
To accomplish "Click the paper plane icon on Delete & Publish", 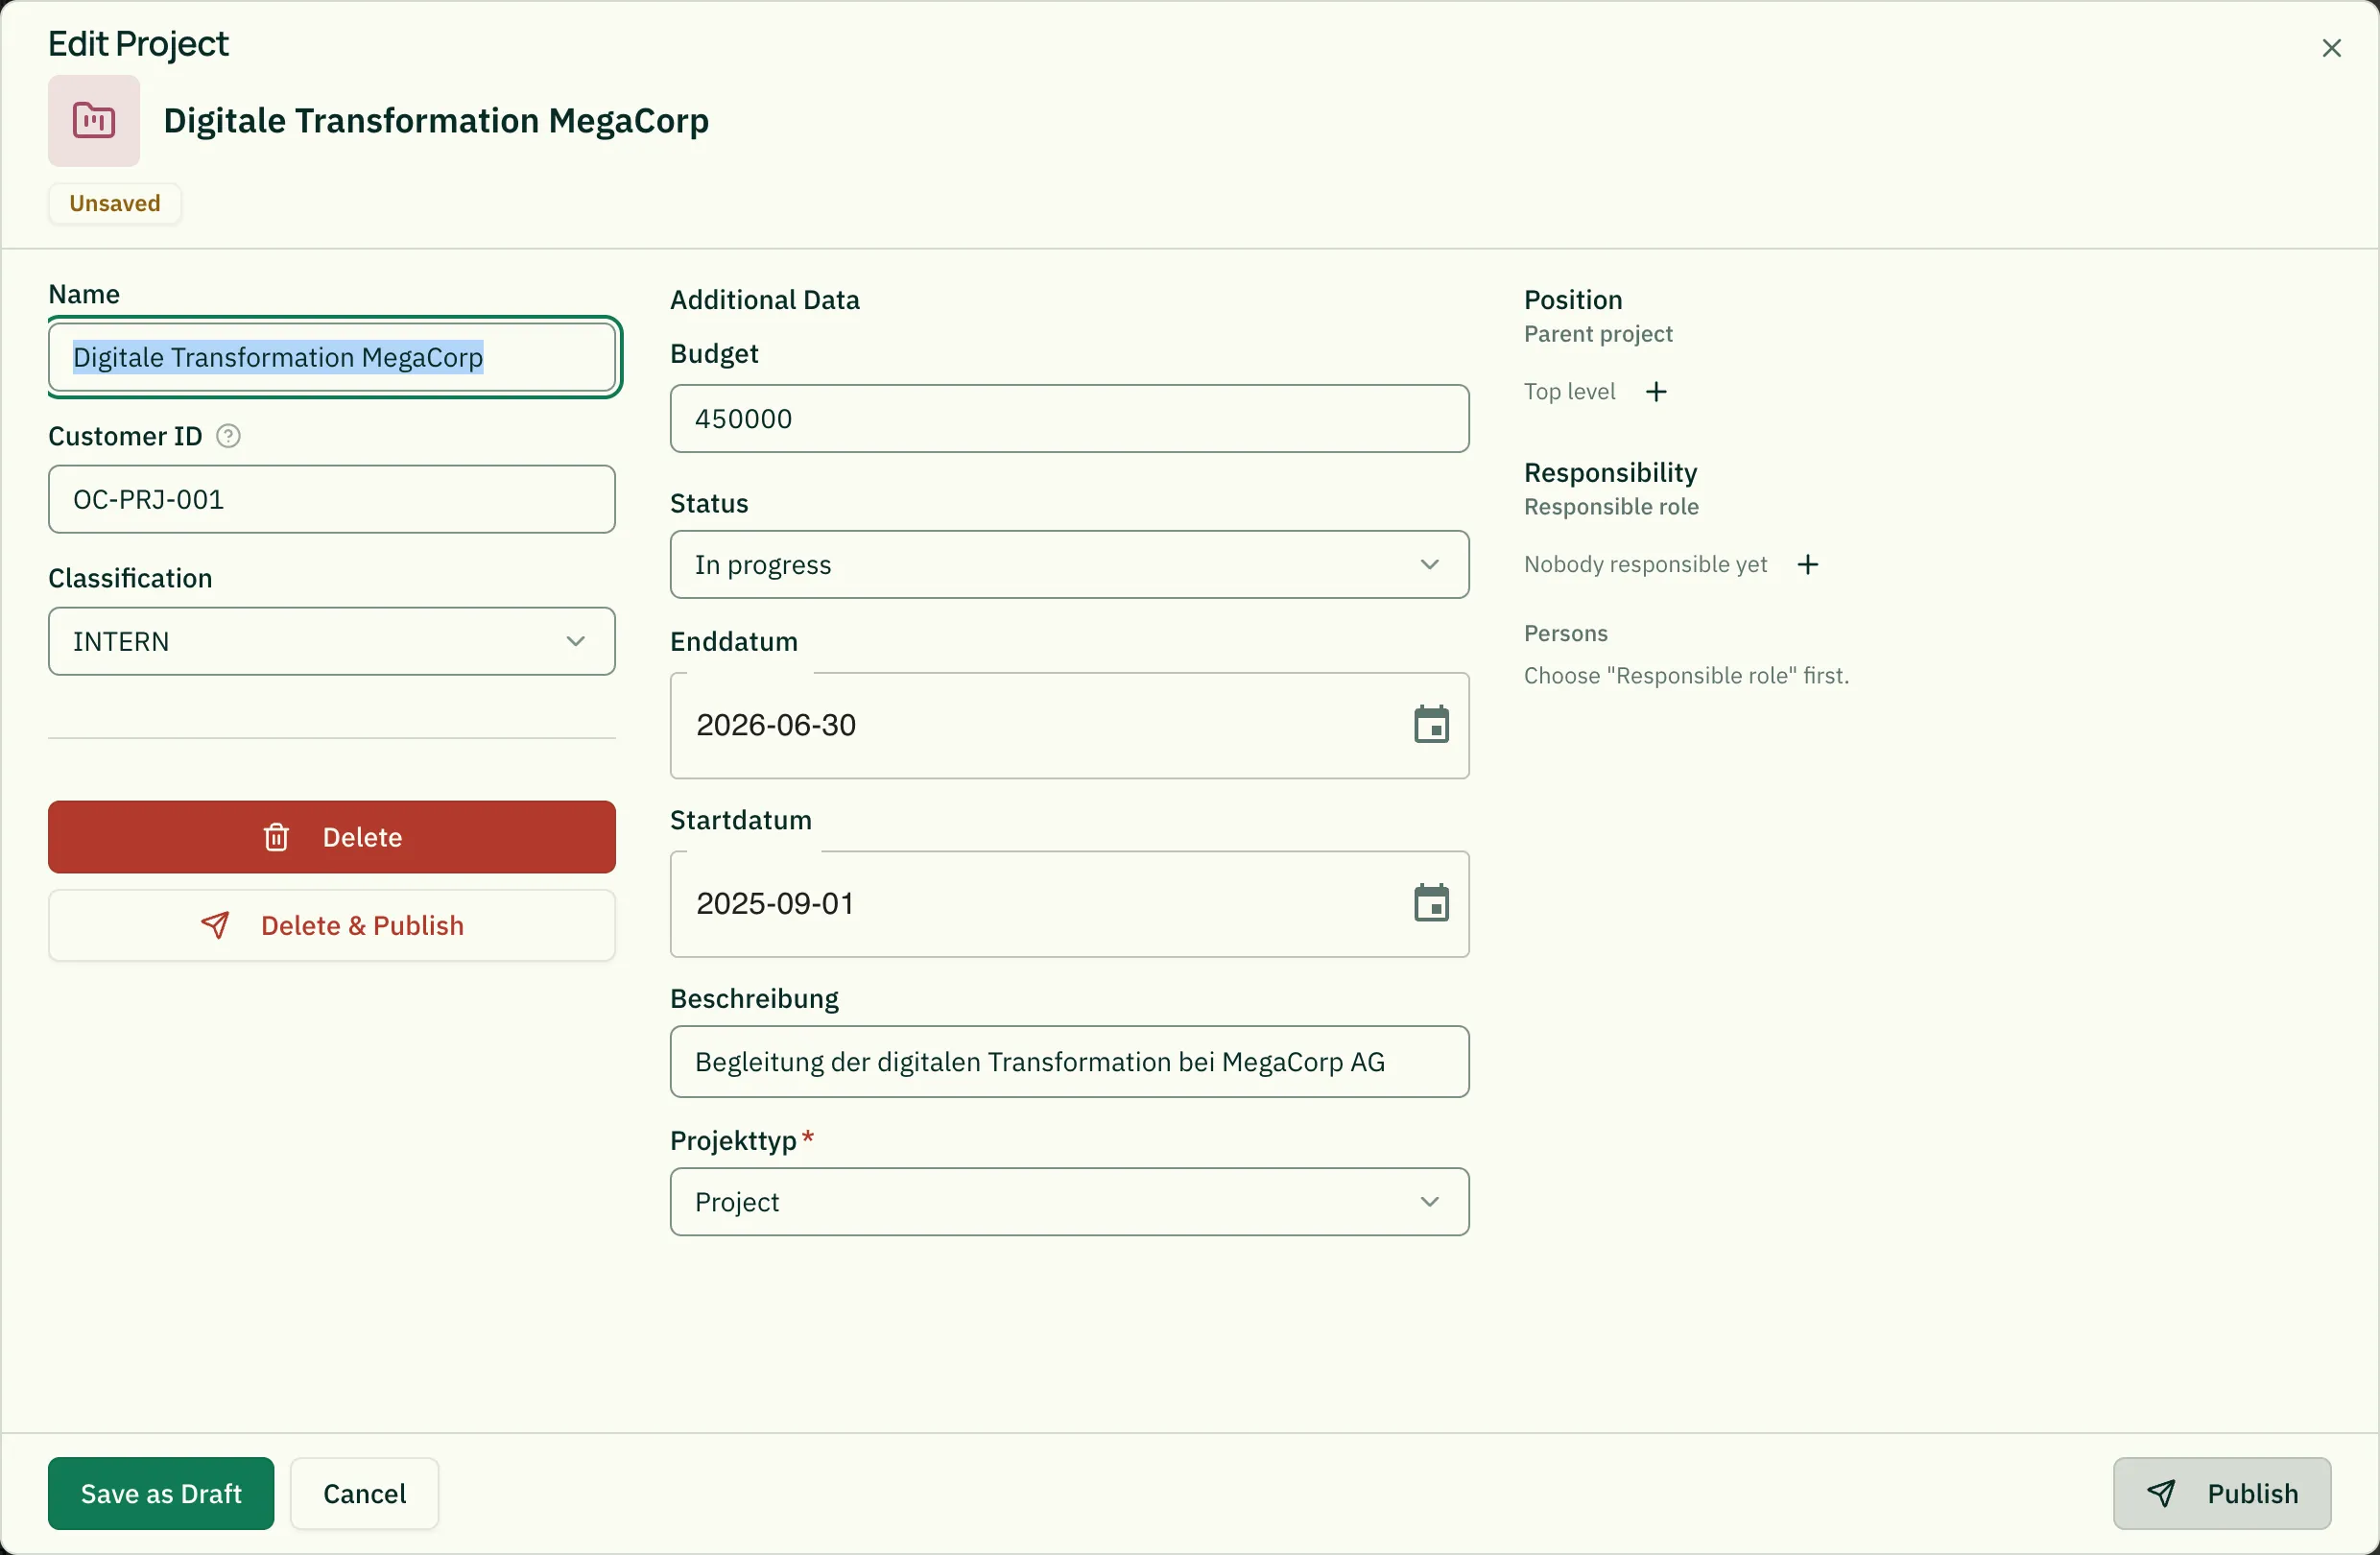I will (x=215, y=926).
